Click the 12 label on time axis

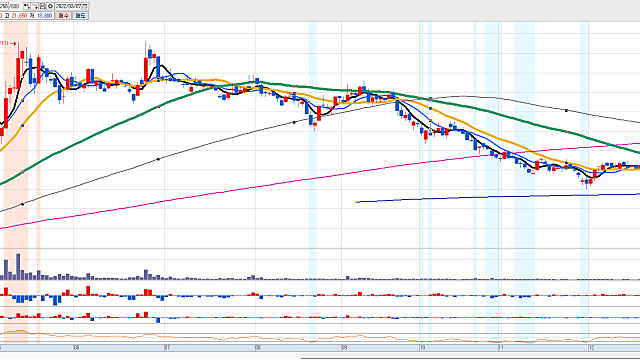coord(591,348)
